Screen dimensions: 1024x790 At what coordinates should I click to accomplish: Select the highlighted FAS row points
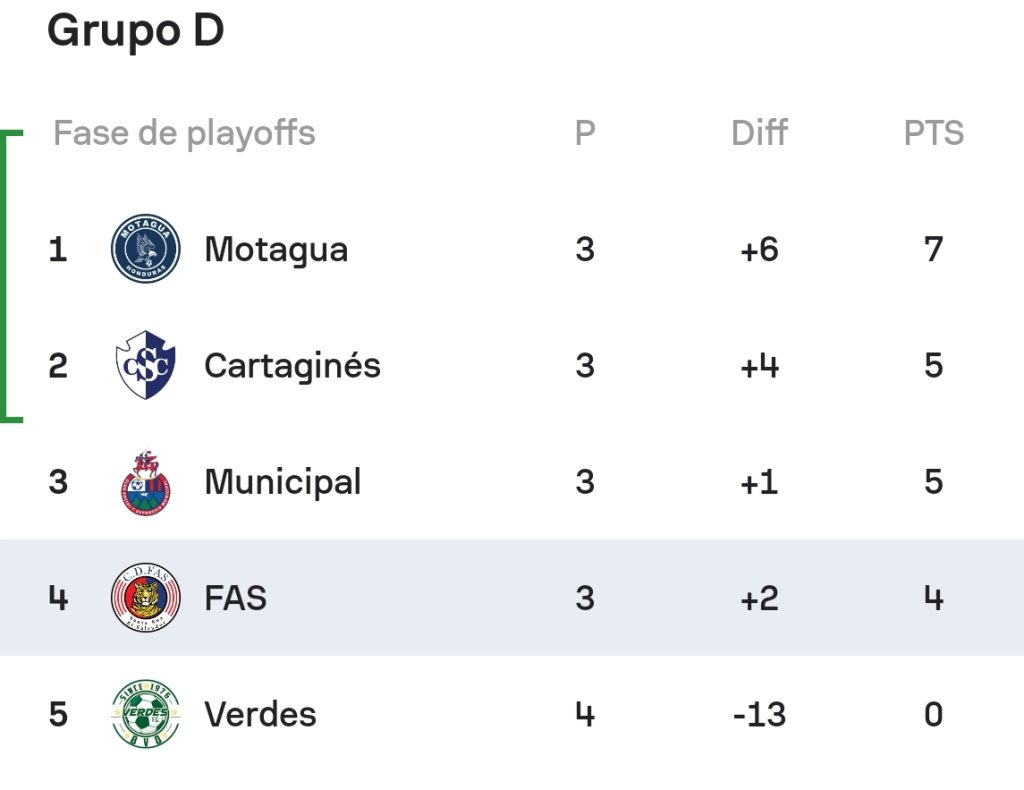934,598
